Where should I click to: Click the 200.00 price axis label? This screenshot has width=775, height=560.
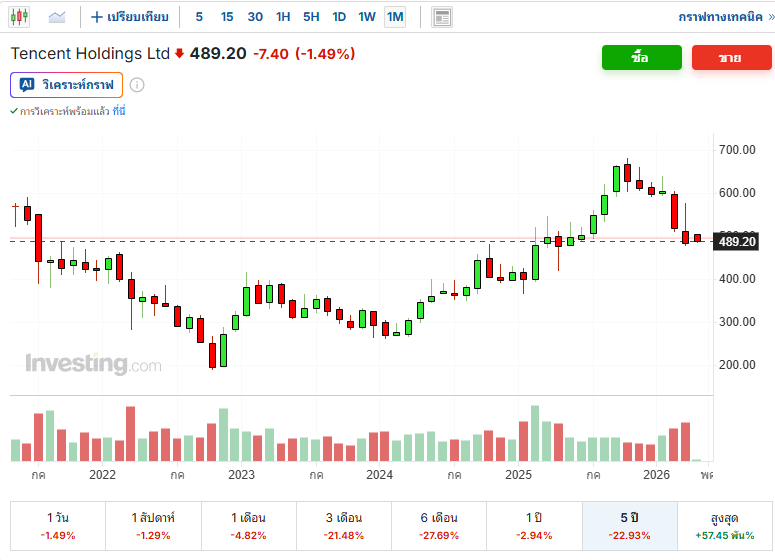(x=737, y=365)
